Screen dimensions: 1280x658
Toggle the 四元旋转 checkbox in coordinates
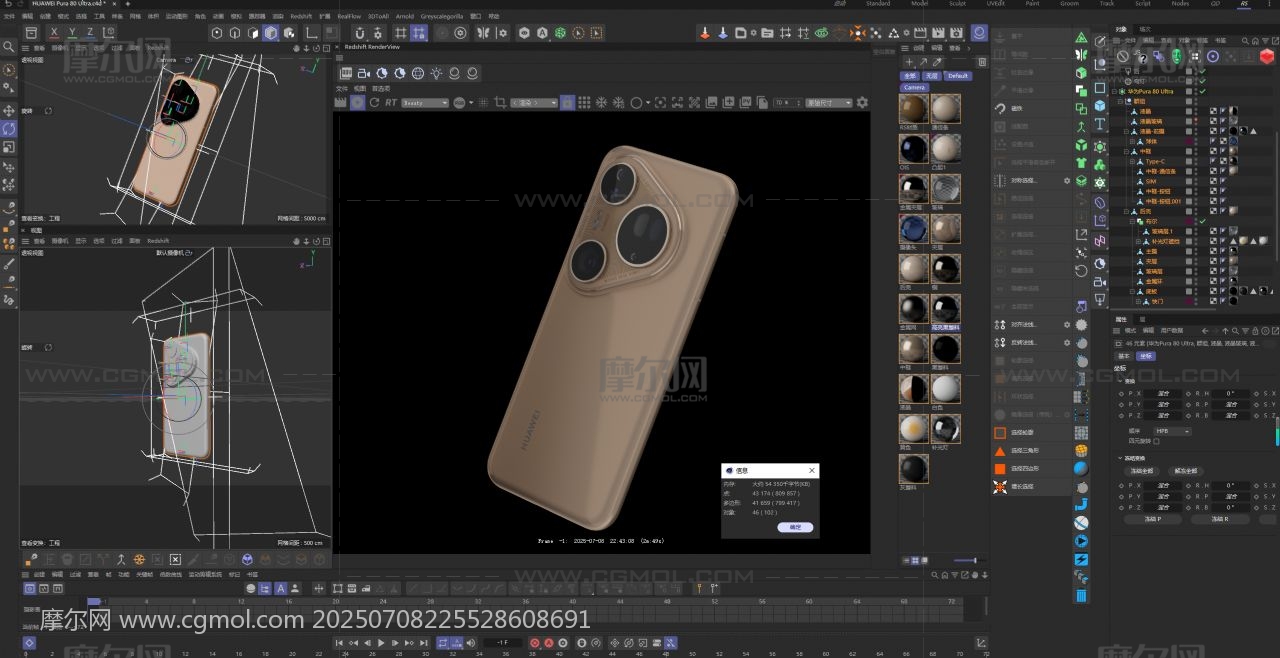1157,440
